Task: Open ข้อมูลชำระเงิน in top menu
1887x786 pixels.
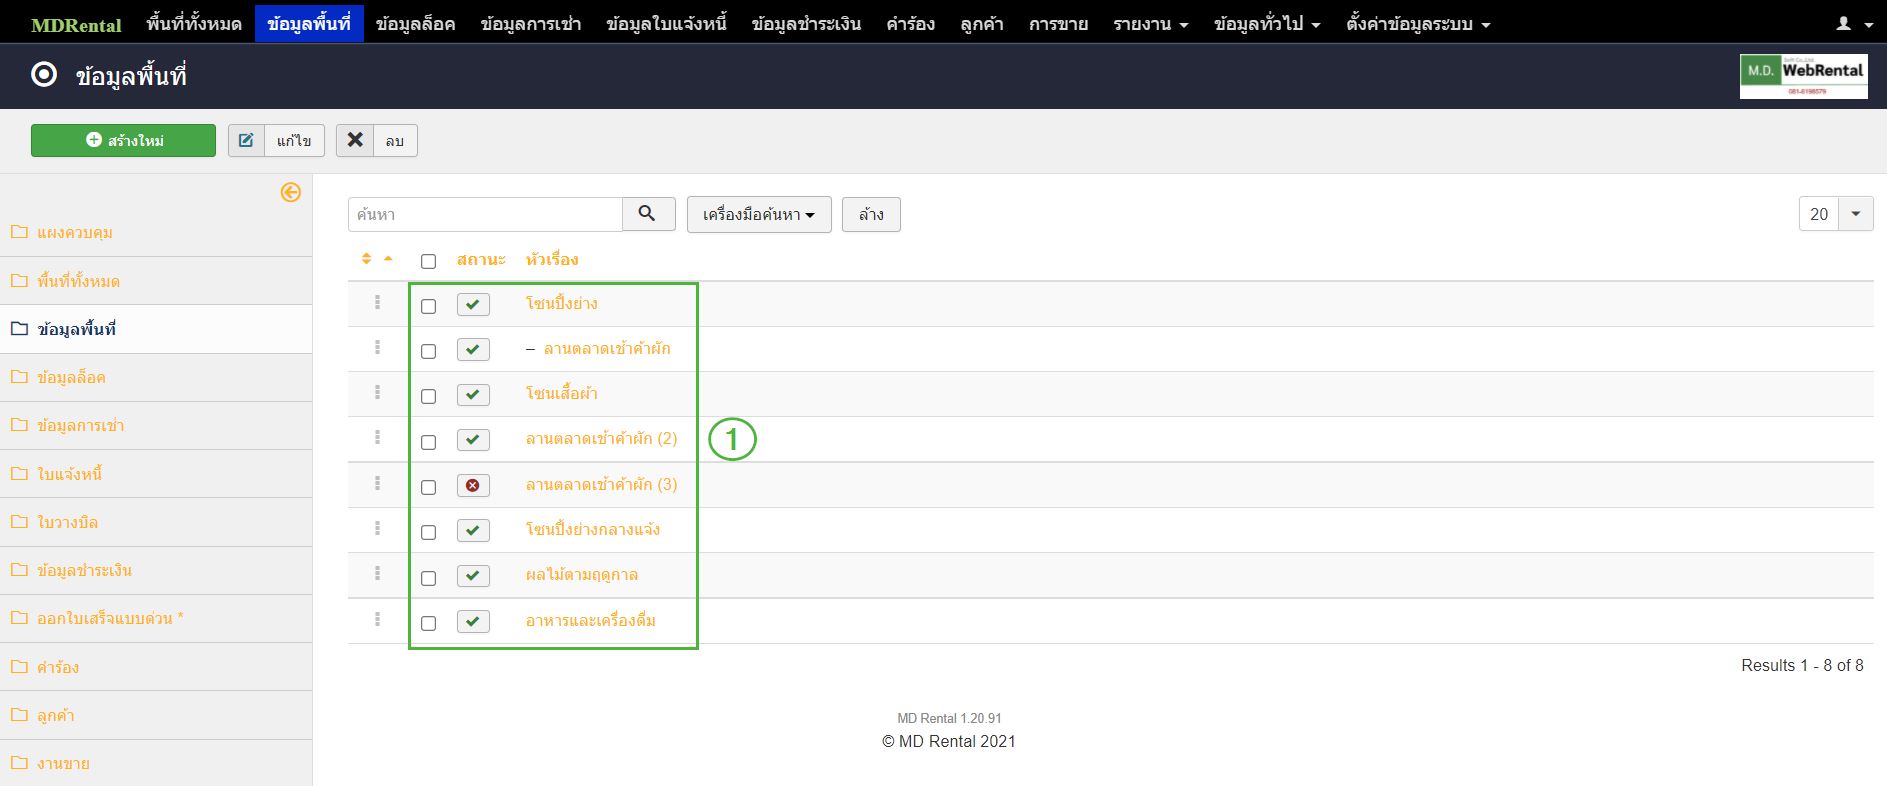Action: click(x=806, y=23)
